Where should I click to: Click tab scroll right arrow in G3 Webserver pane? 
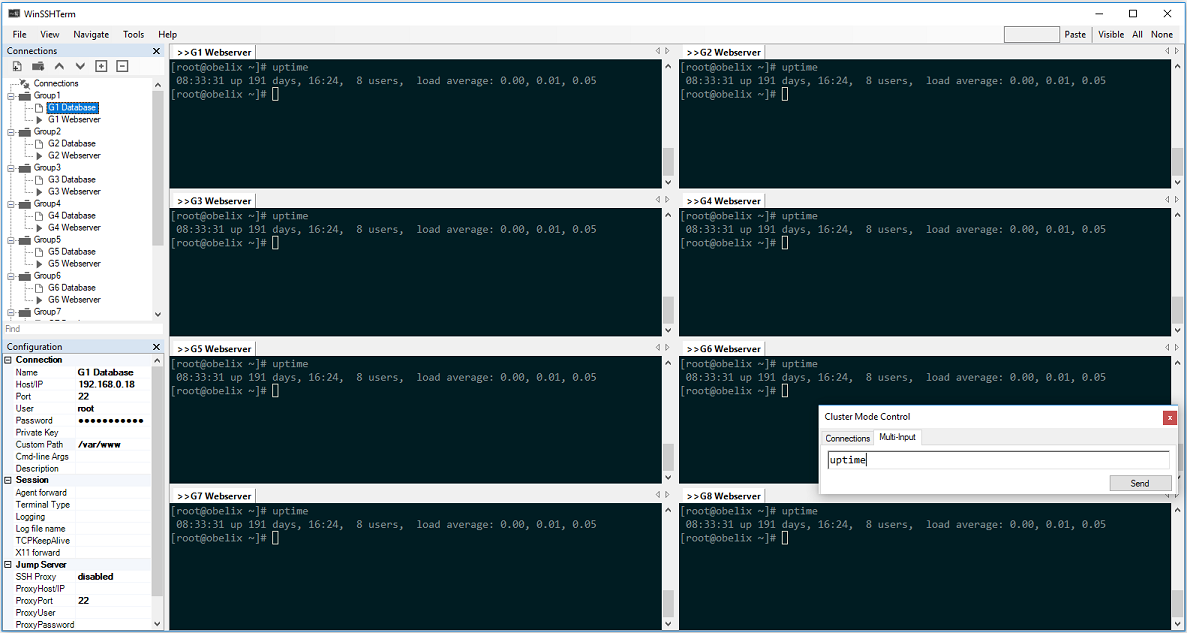click(667, 200)
